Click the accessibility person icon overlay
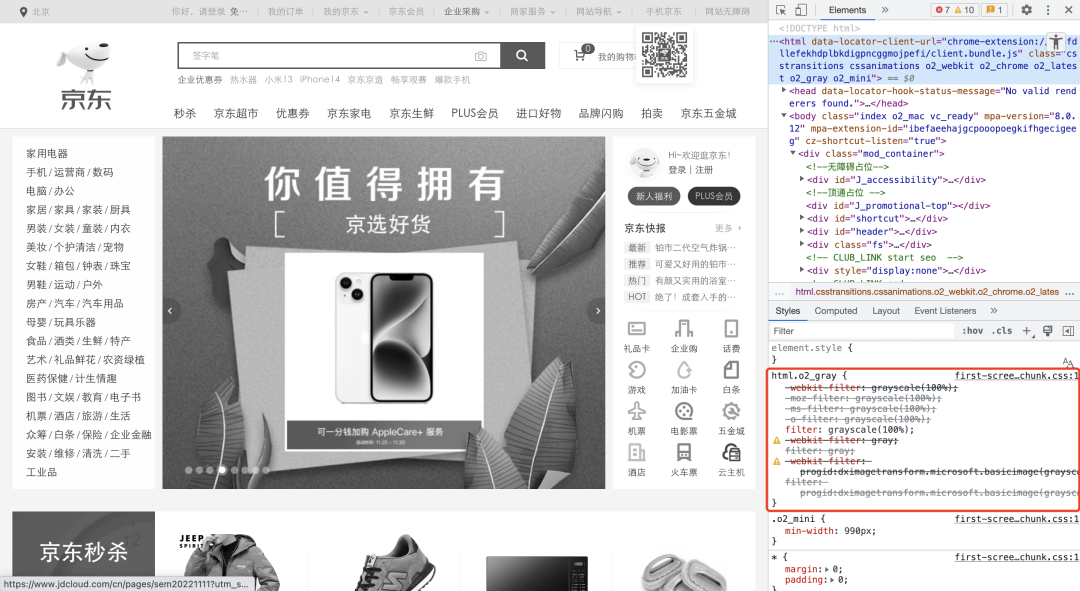 click(x=1055, y=43)
